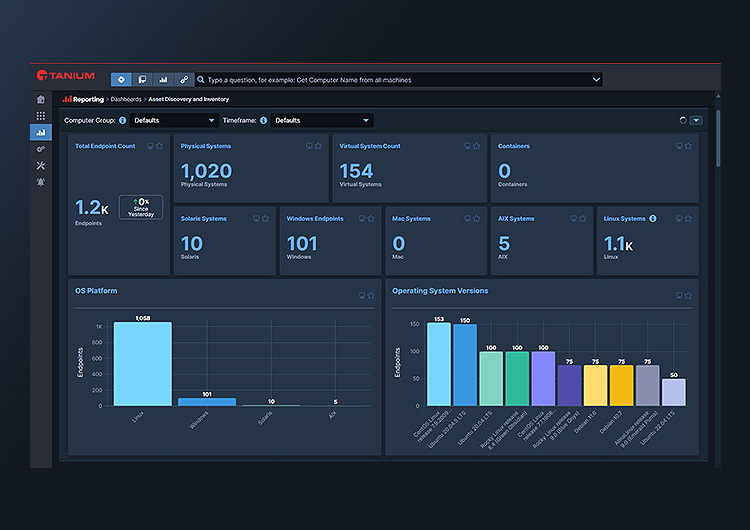Favorite the Total Endpoint Count panel with its star

click(160, 146)
